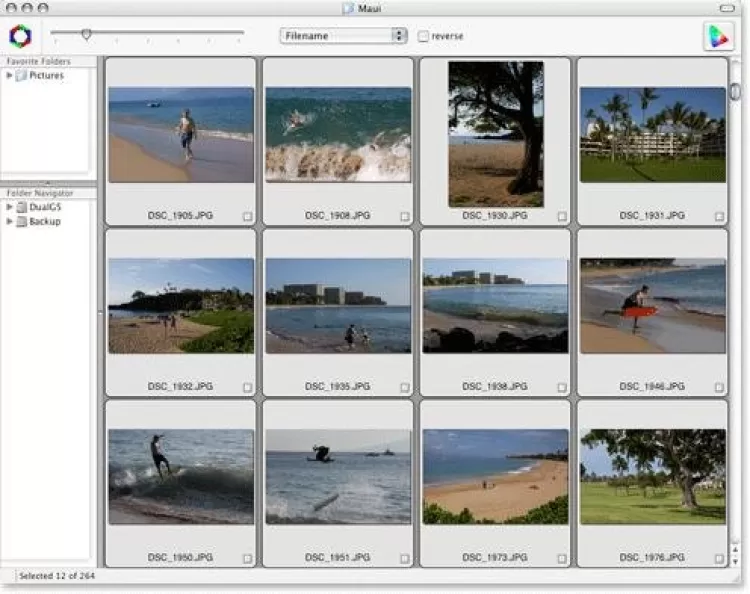Expand the Backup volume triangle
750x594 pixels.
(x=9, y=221)
